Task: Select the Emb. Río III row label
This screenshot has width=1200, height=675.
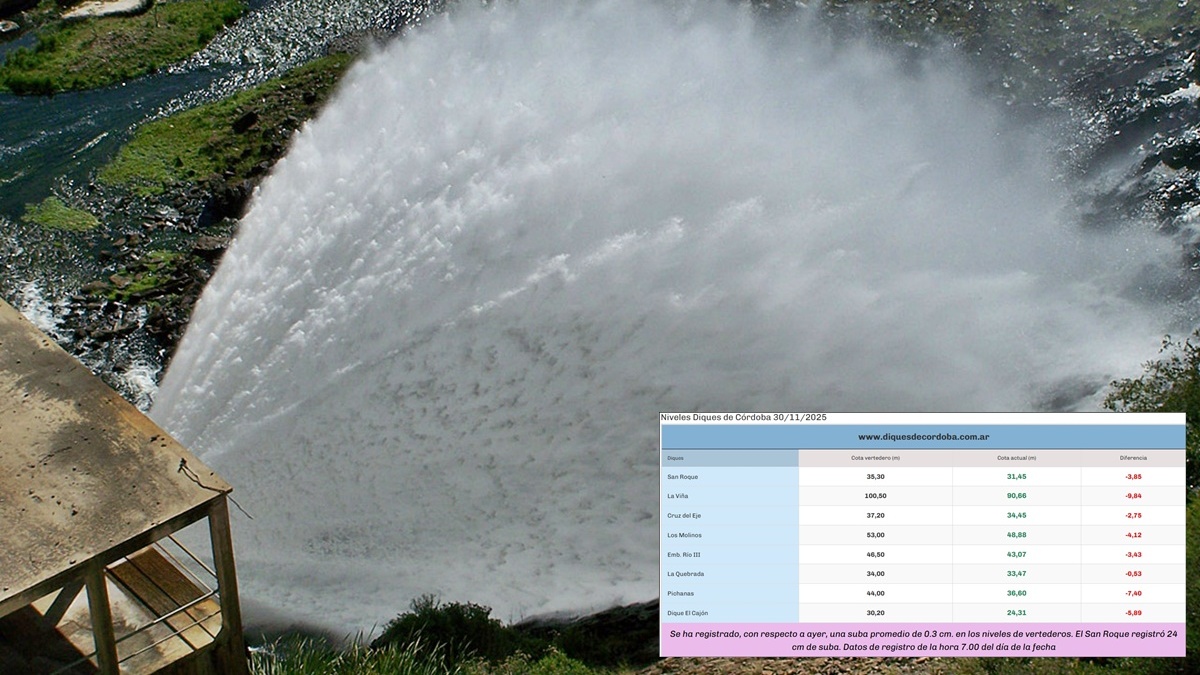Action: (x=685, y=555)
